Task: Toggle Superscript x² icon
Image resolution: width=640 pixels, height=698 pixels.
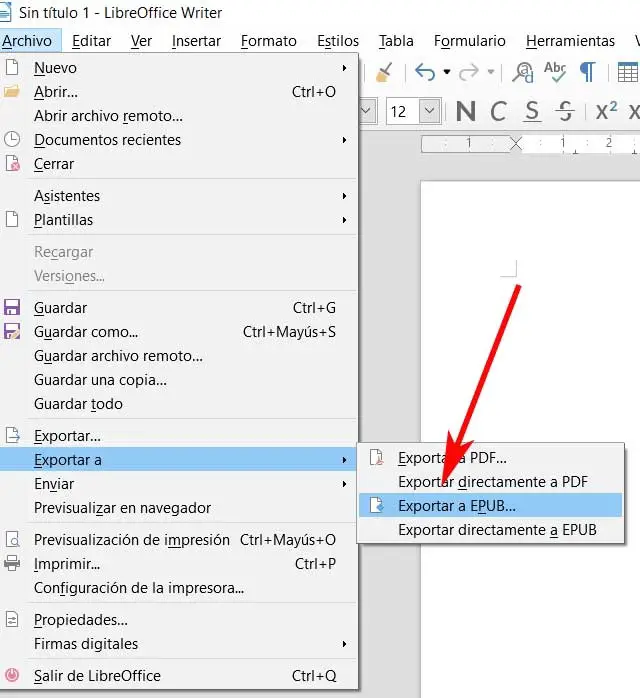Action: pos(606,111)
